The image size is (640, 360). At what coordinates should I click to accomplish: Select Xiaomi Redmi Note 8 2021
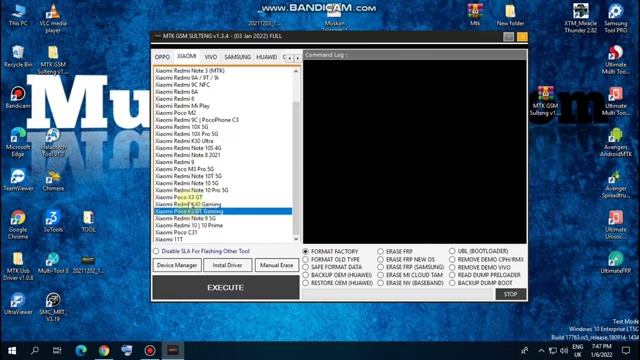(x=223, y=155)
